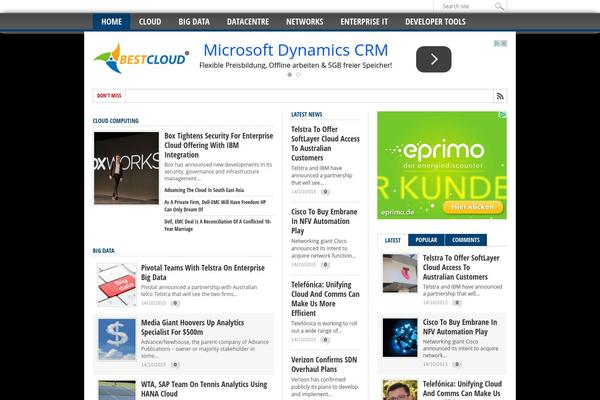Viewport: 600px width, 400px height.
Task: Open the Cloud Computing section heading
Action: 116,121
